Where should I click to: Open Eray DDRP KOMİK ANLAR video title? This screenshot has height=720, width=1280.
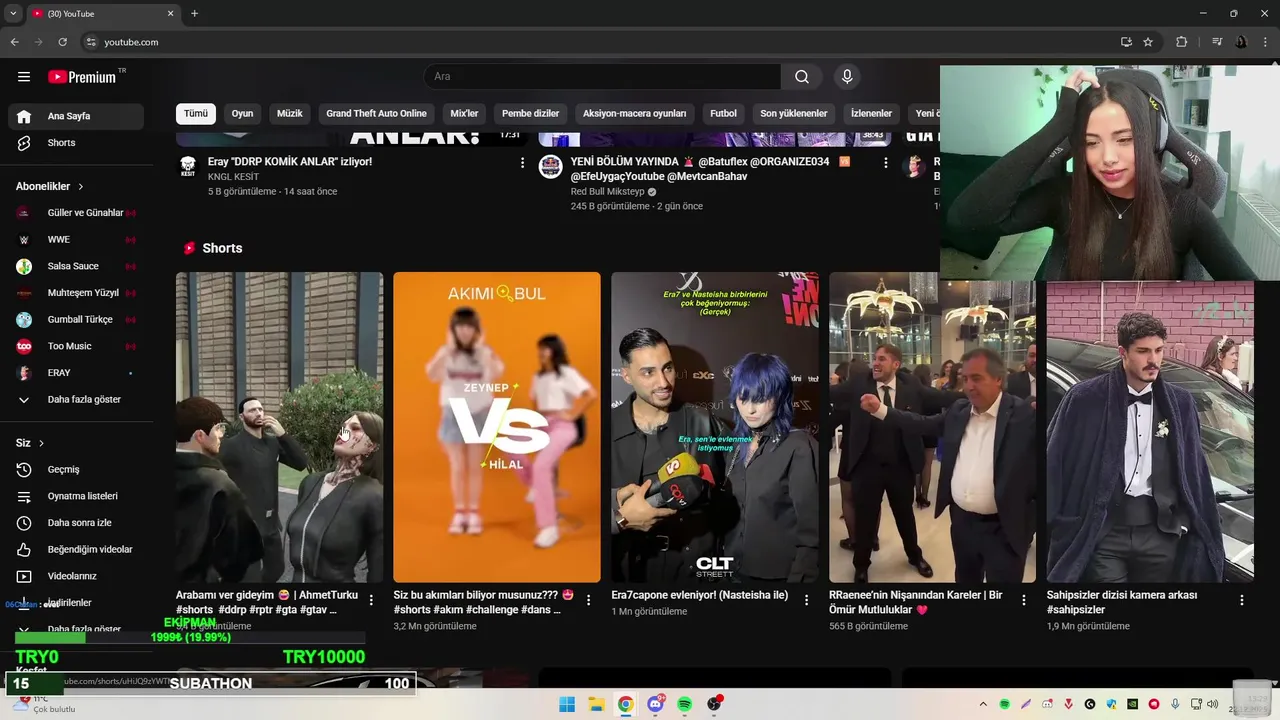click(x=290, y=161)
